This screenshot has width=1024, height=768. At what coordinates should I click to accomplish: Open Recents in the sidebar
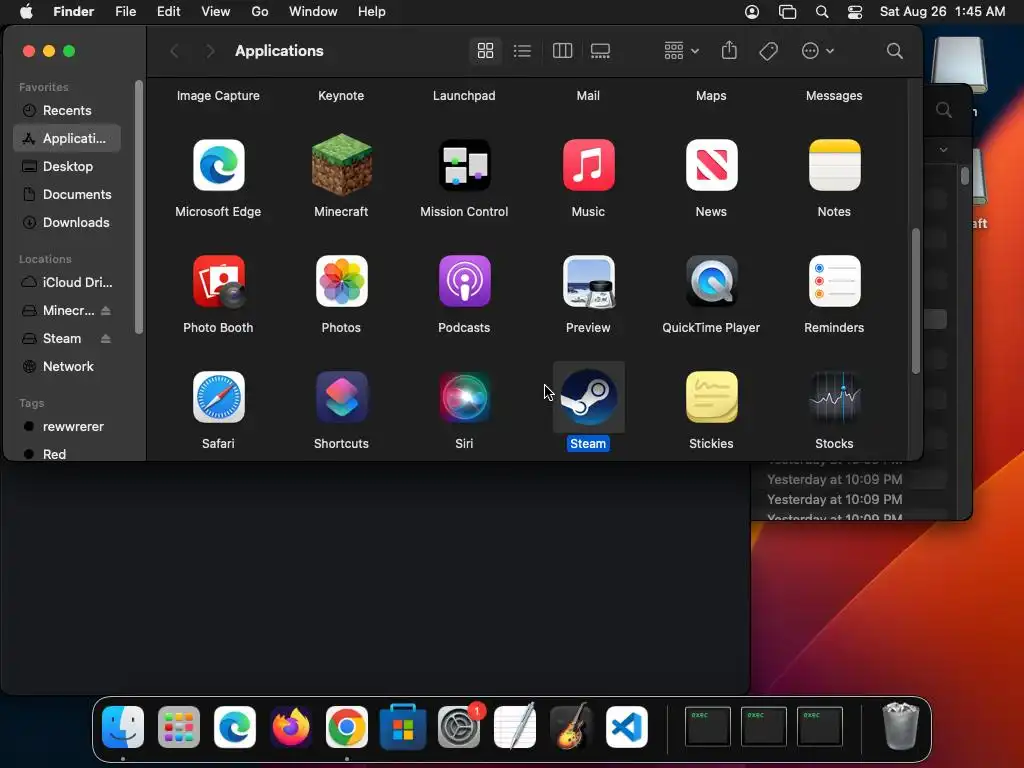pos(67,110)
